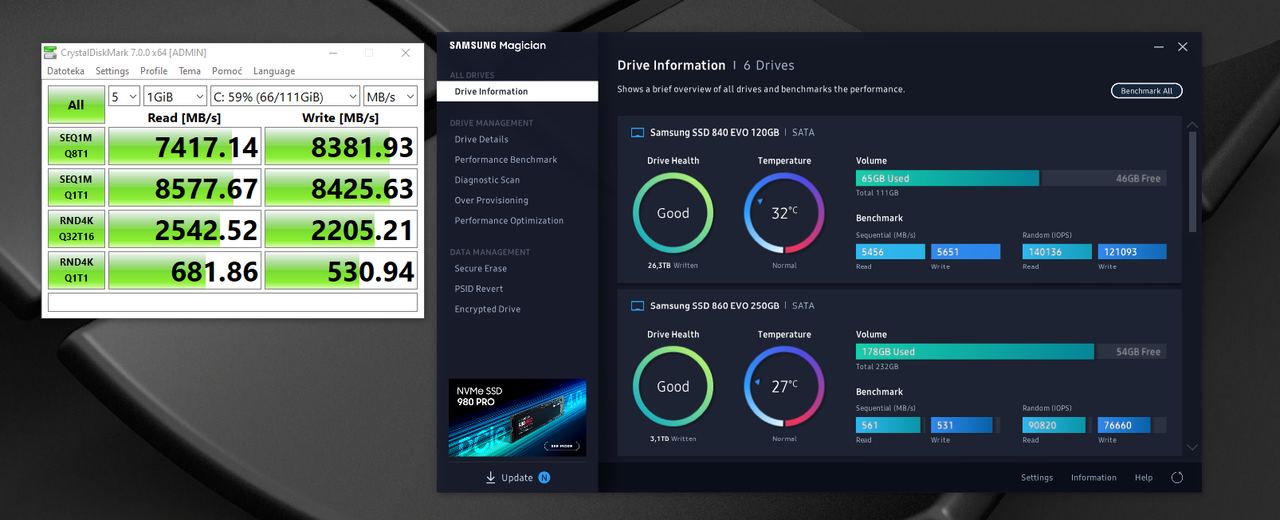
Task: Click the 5456 sequential read value
Action: [x=890, y=252]
